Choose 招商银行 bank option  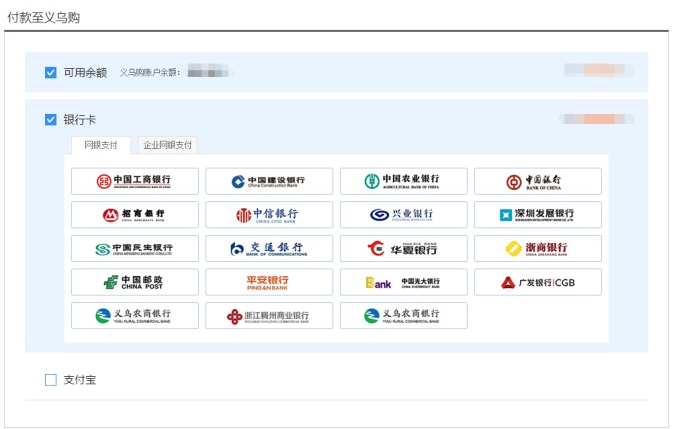coord(135,215)
